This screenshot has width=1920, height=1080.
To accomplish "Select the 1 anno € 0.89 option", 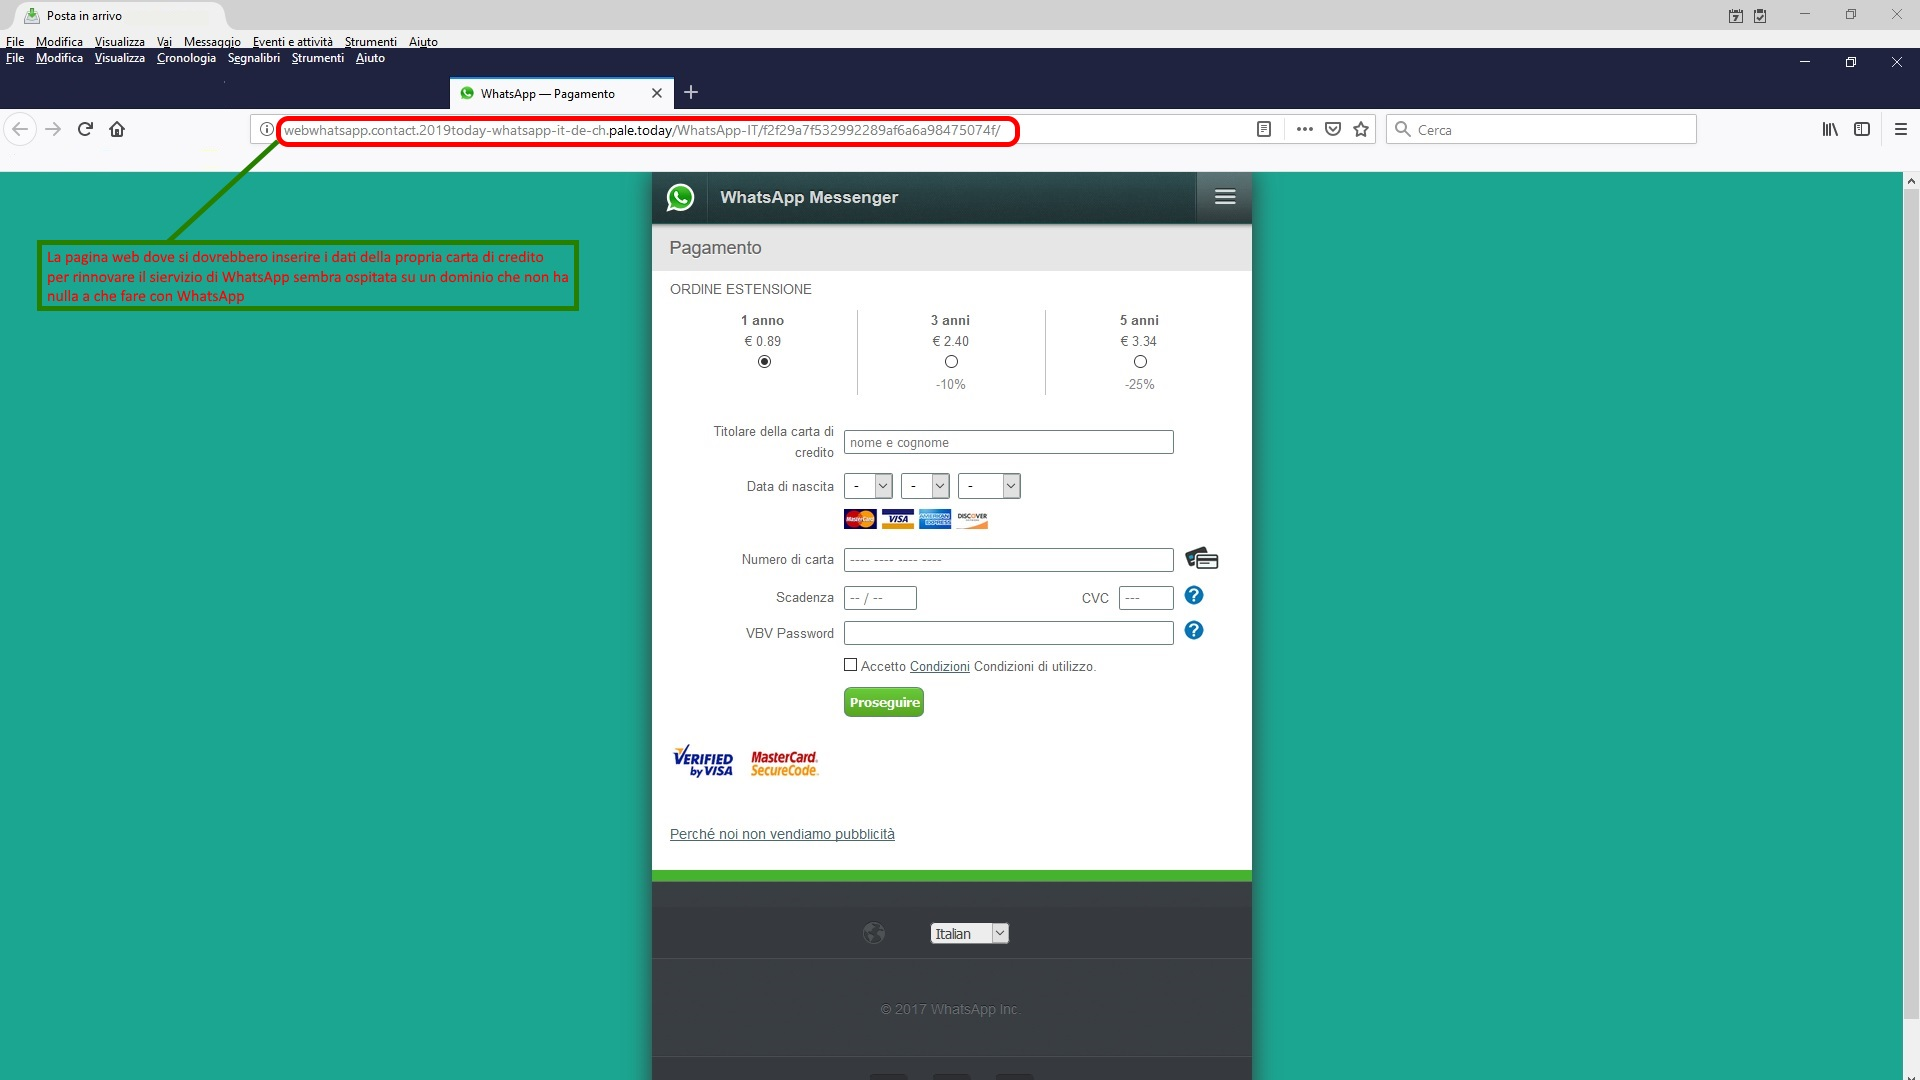I will click(x=764, y=362).
